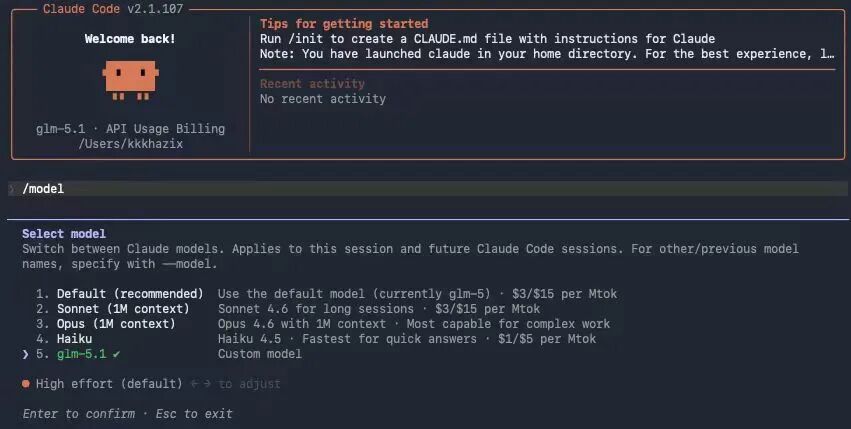Click the Tips for getting started heading
This screenshot has height=429, width=851.
point(344,24)
